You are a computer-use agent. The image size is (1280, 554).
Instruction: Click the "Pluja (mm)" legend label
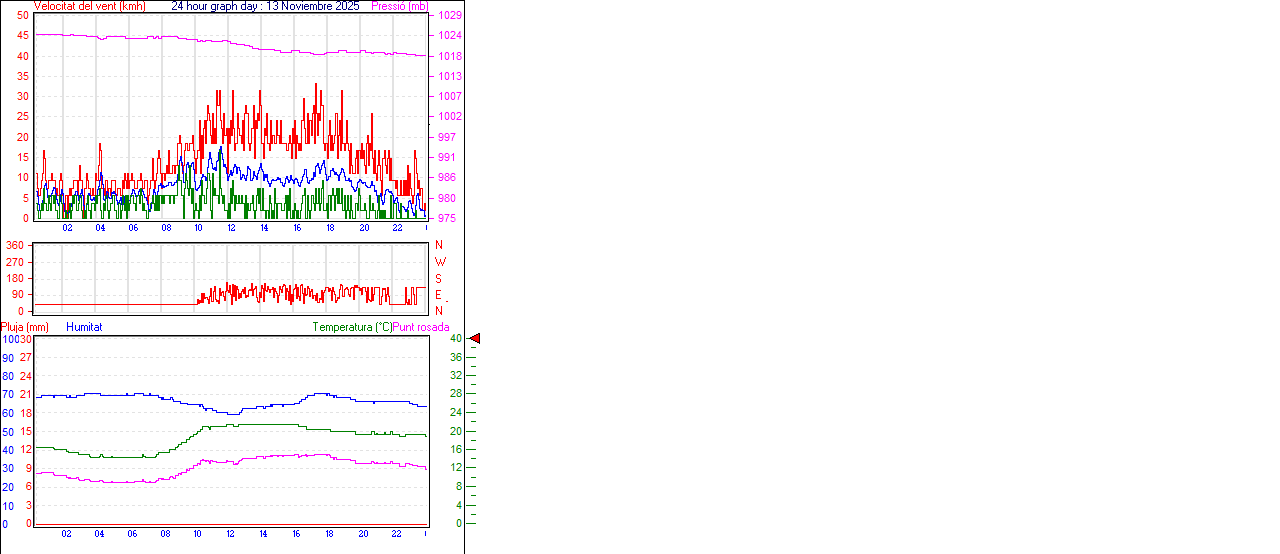click(x=25, y=327)
